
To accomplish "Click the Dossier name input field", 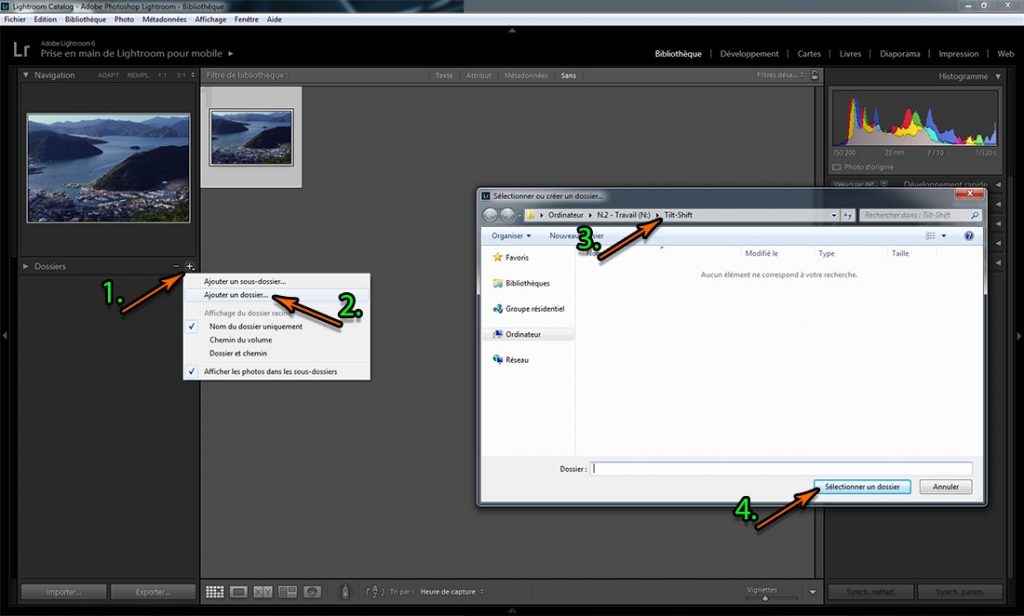I will [781, 468].
